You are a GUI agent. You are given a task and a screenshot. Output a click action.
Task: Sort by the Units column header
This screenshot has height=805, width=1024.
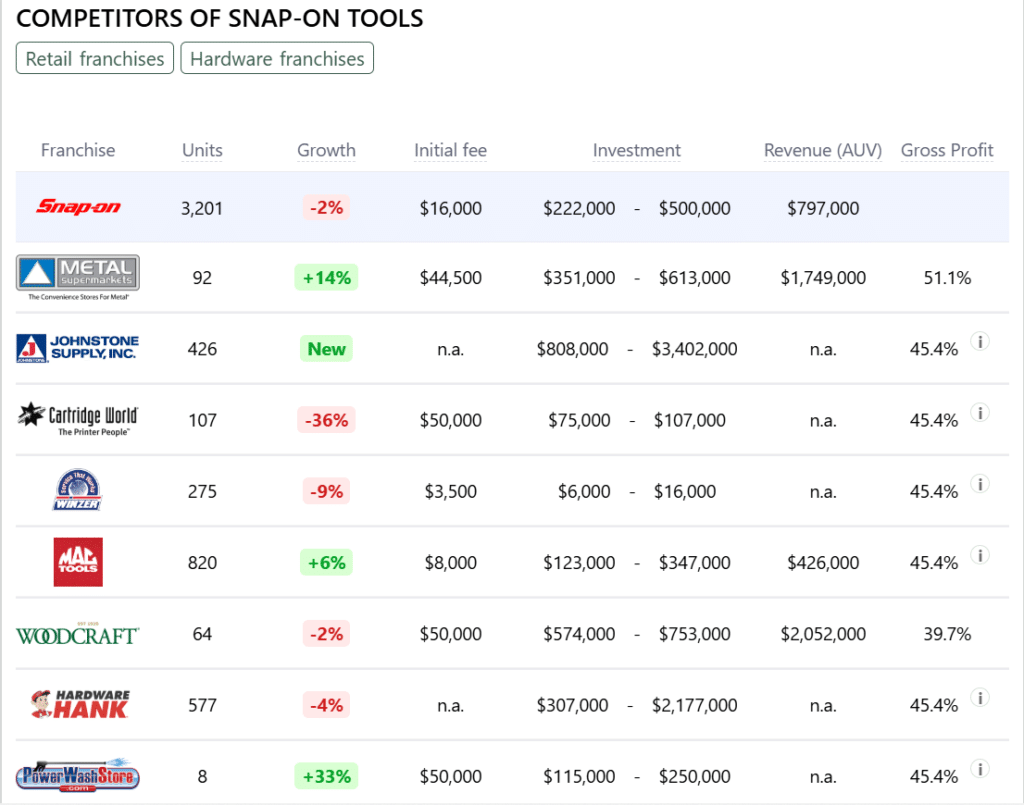tap(202, 150)
